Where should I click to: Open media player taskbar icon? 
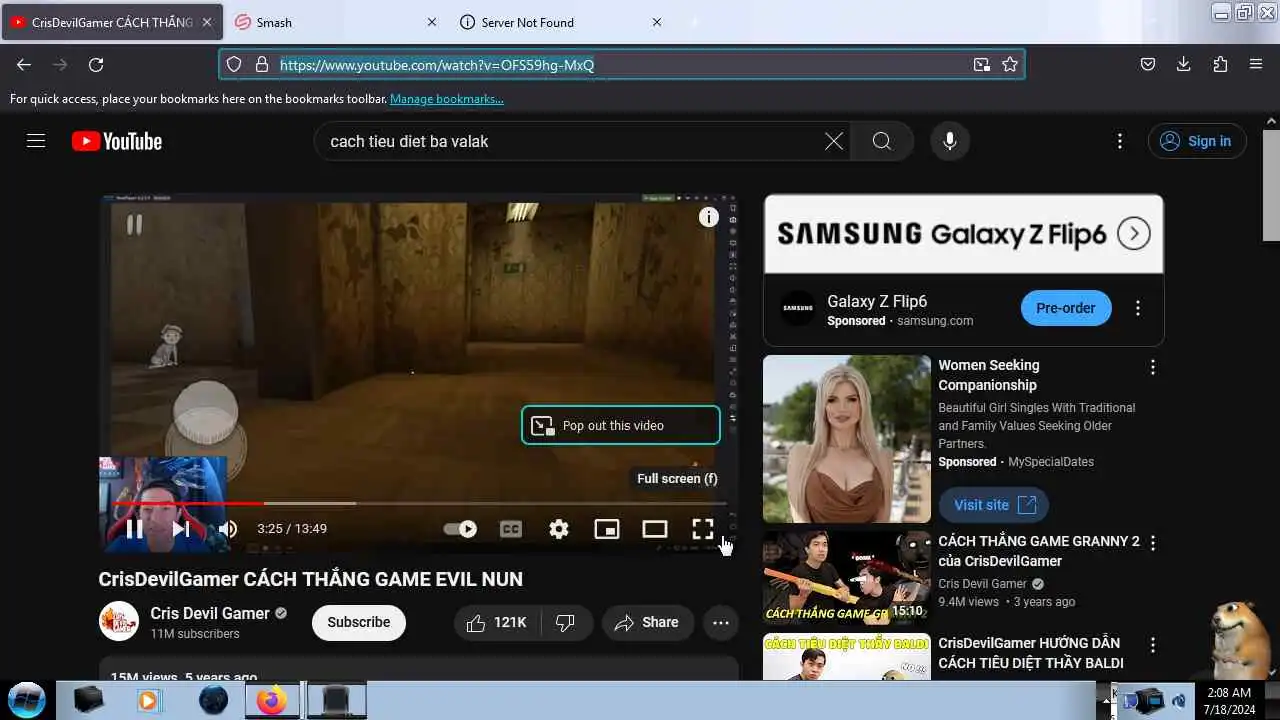tap(149, 700)
